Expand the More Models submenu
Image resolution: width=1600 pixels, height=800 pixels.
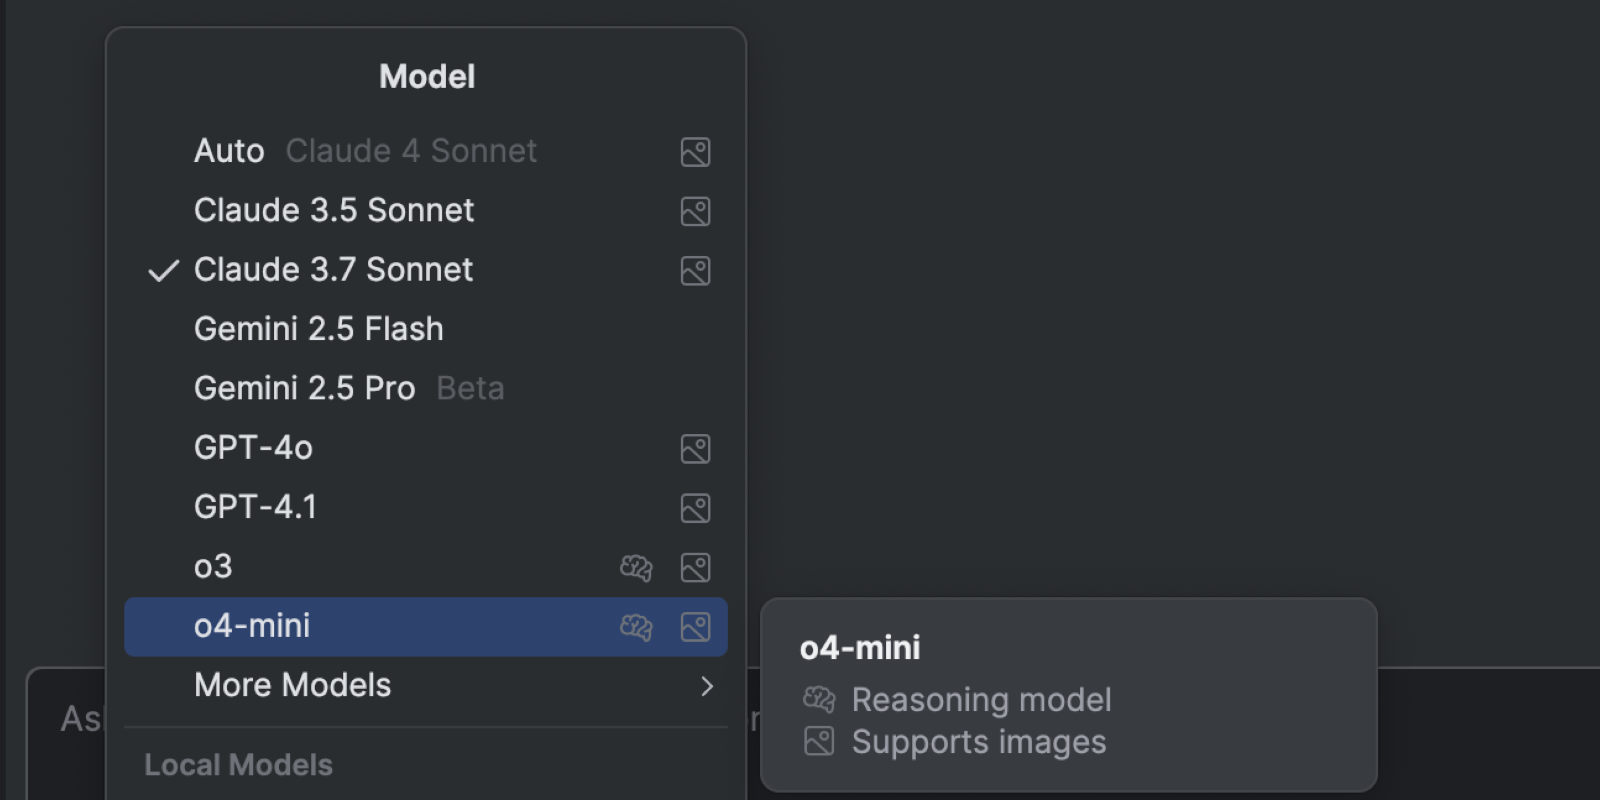[x=426, y=686]
